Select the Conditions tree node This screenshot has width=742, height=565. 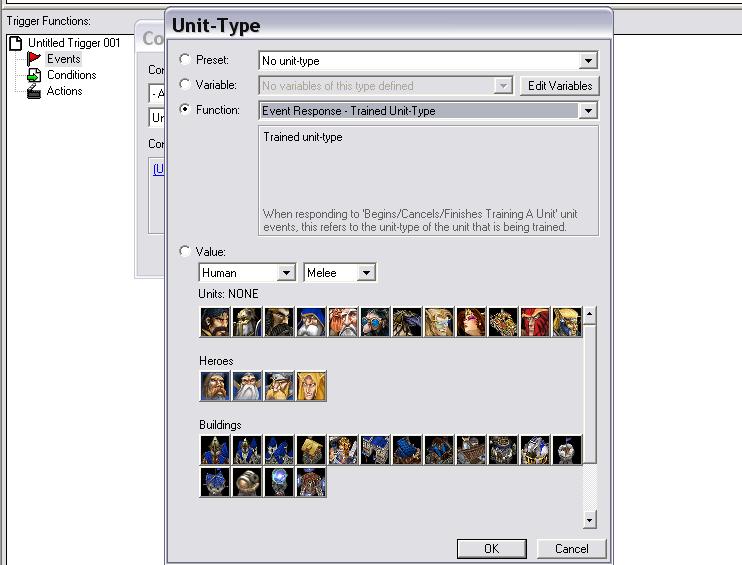pos(71,75)
